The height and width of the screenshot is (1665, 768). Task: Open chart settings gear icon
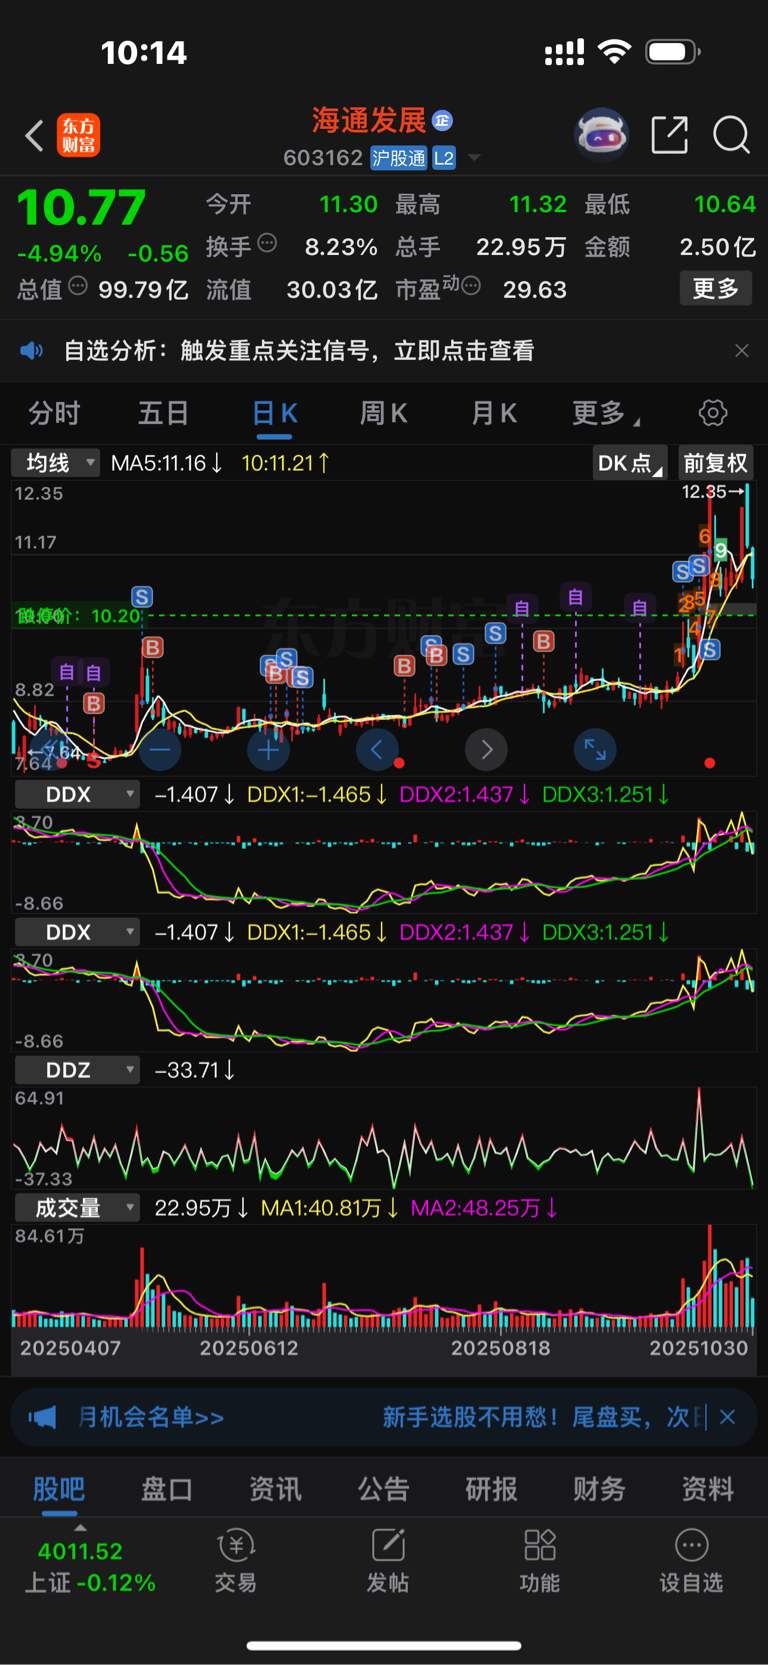(x=713, y=412)
